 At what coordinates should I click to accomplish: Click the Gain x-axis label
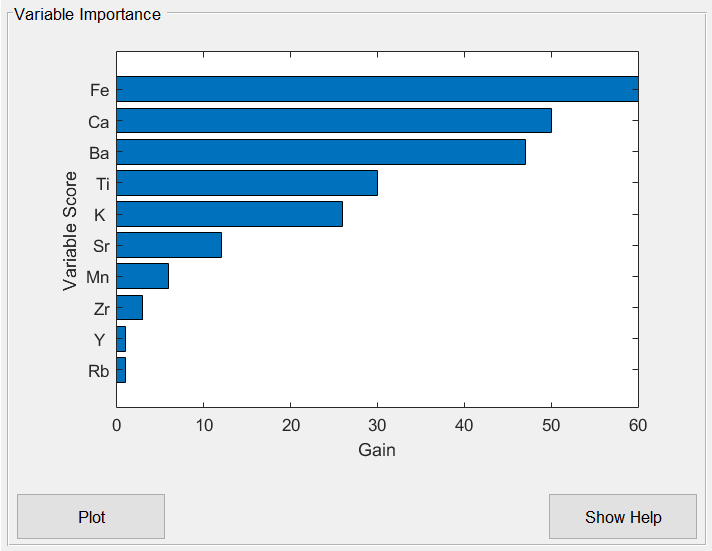pos(377,450)
